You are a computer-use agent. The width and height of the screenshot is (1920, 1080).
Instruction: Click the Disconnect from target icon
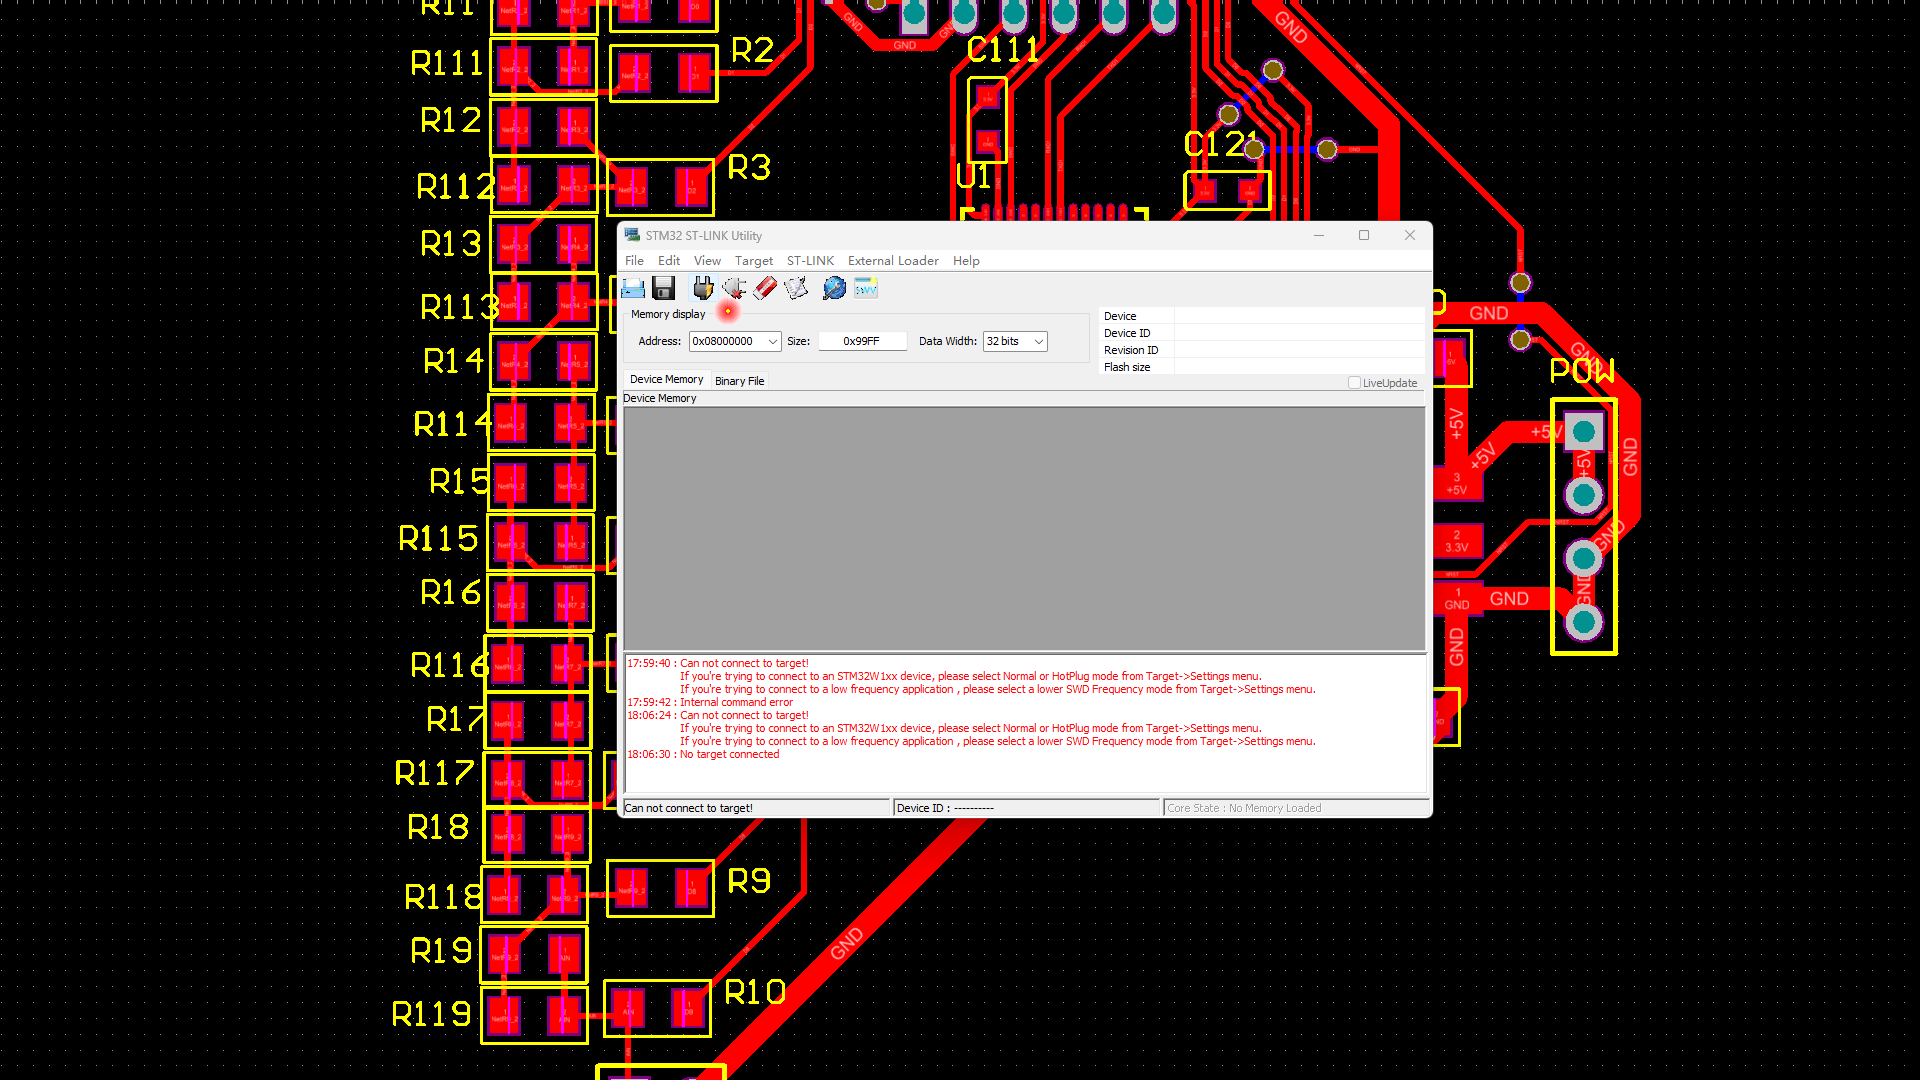(734, 289)
